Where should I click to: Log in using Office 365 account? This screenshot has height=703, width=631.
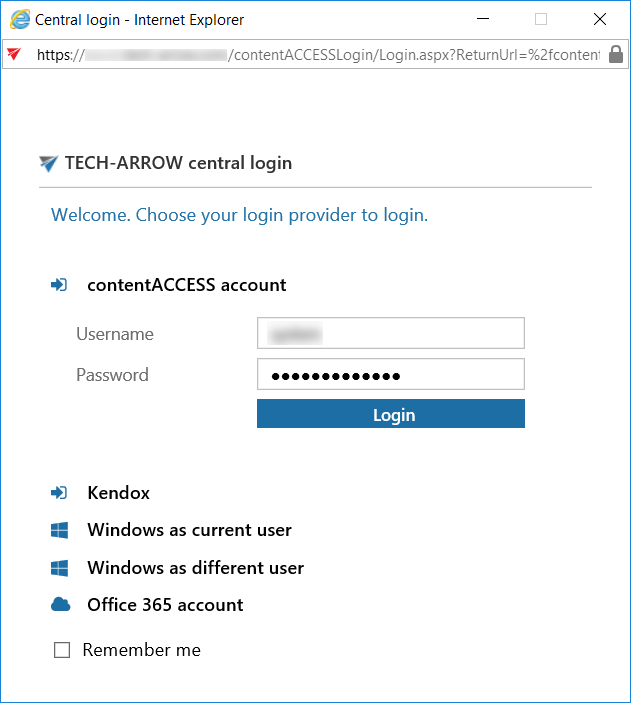click(165, 605)
